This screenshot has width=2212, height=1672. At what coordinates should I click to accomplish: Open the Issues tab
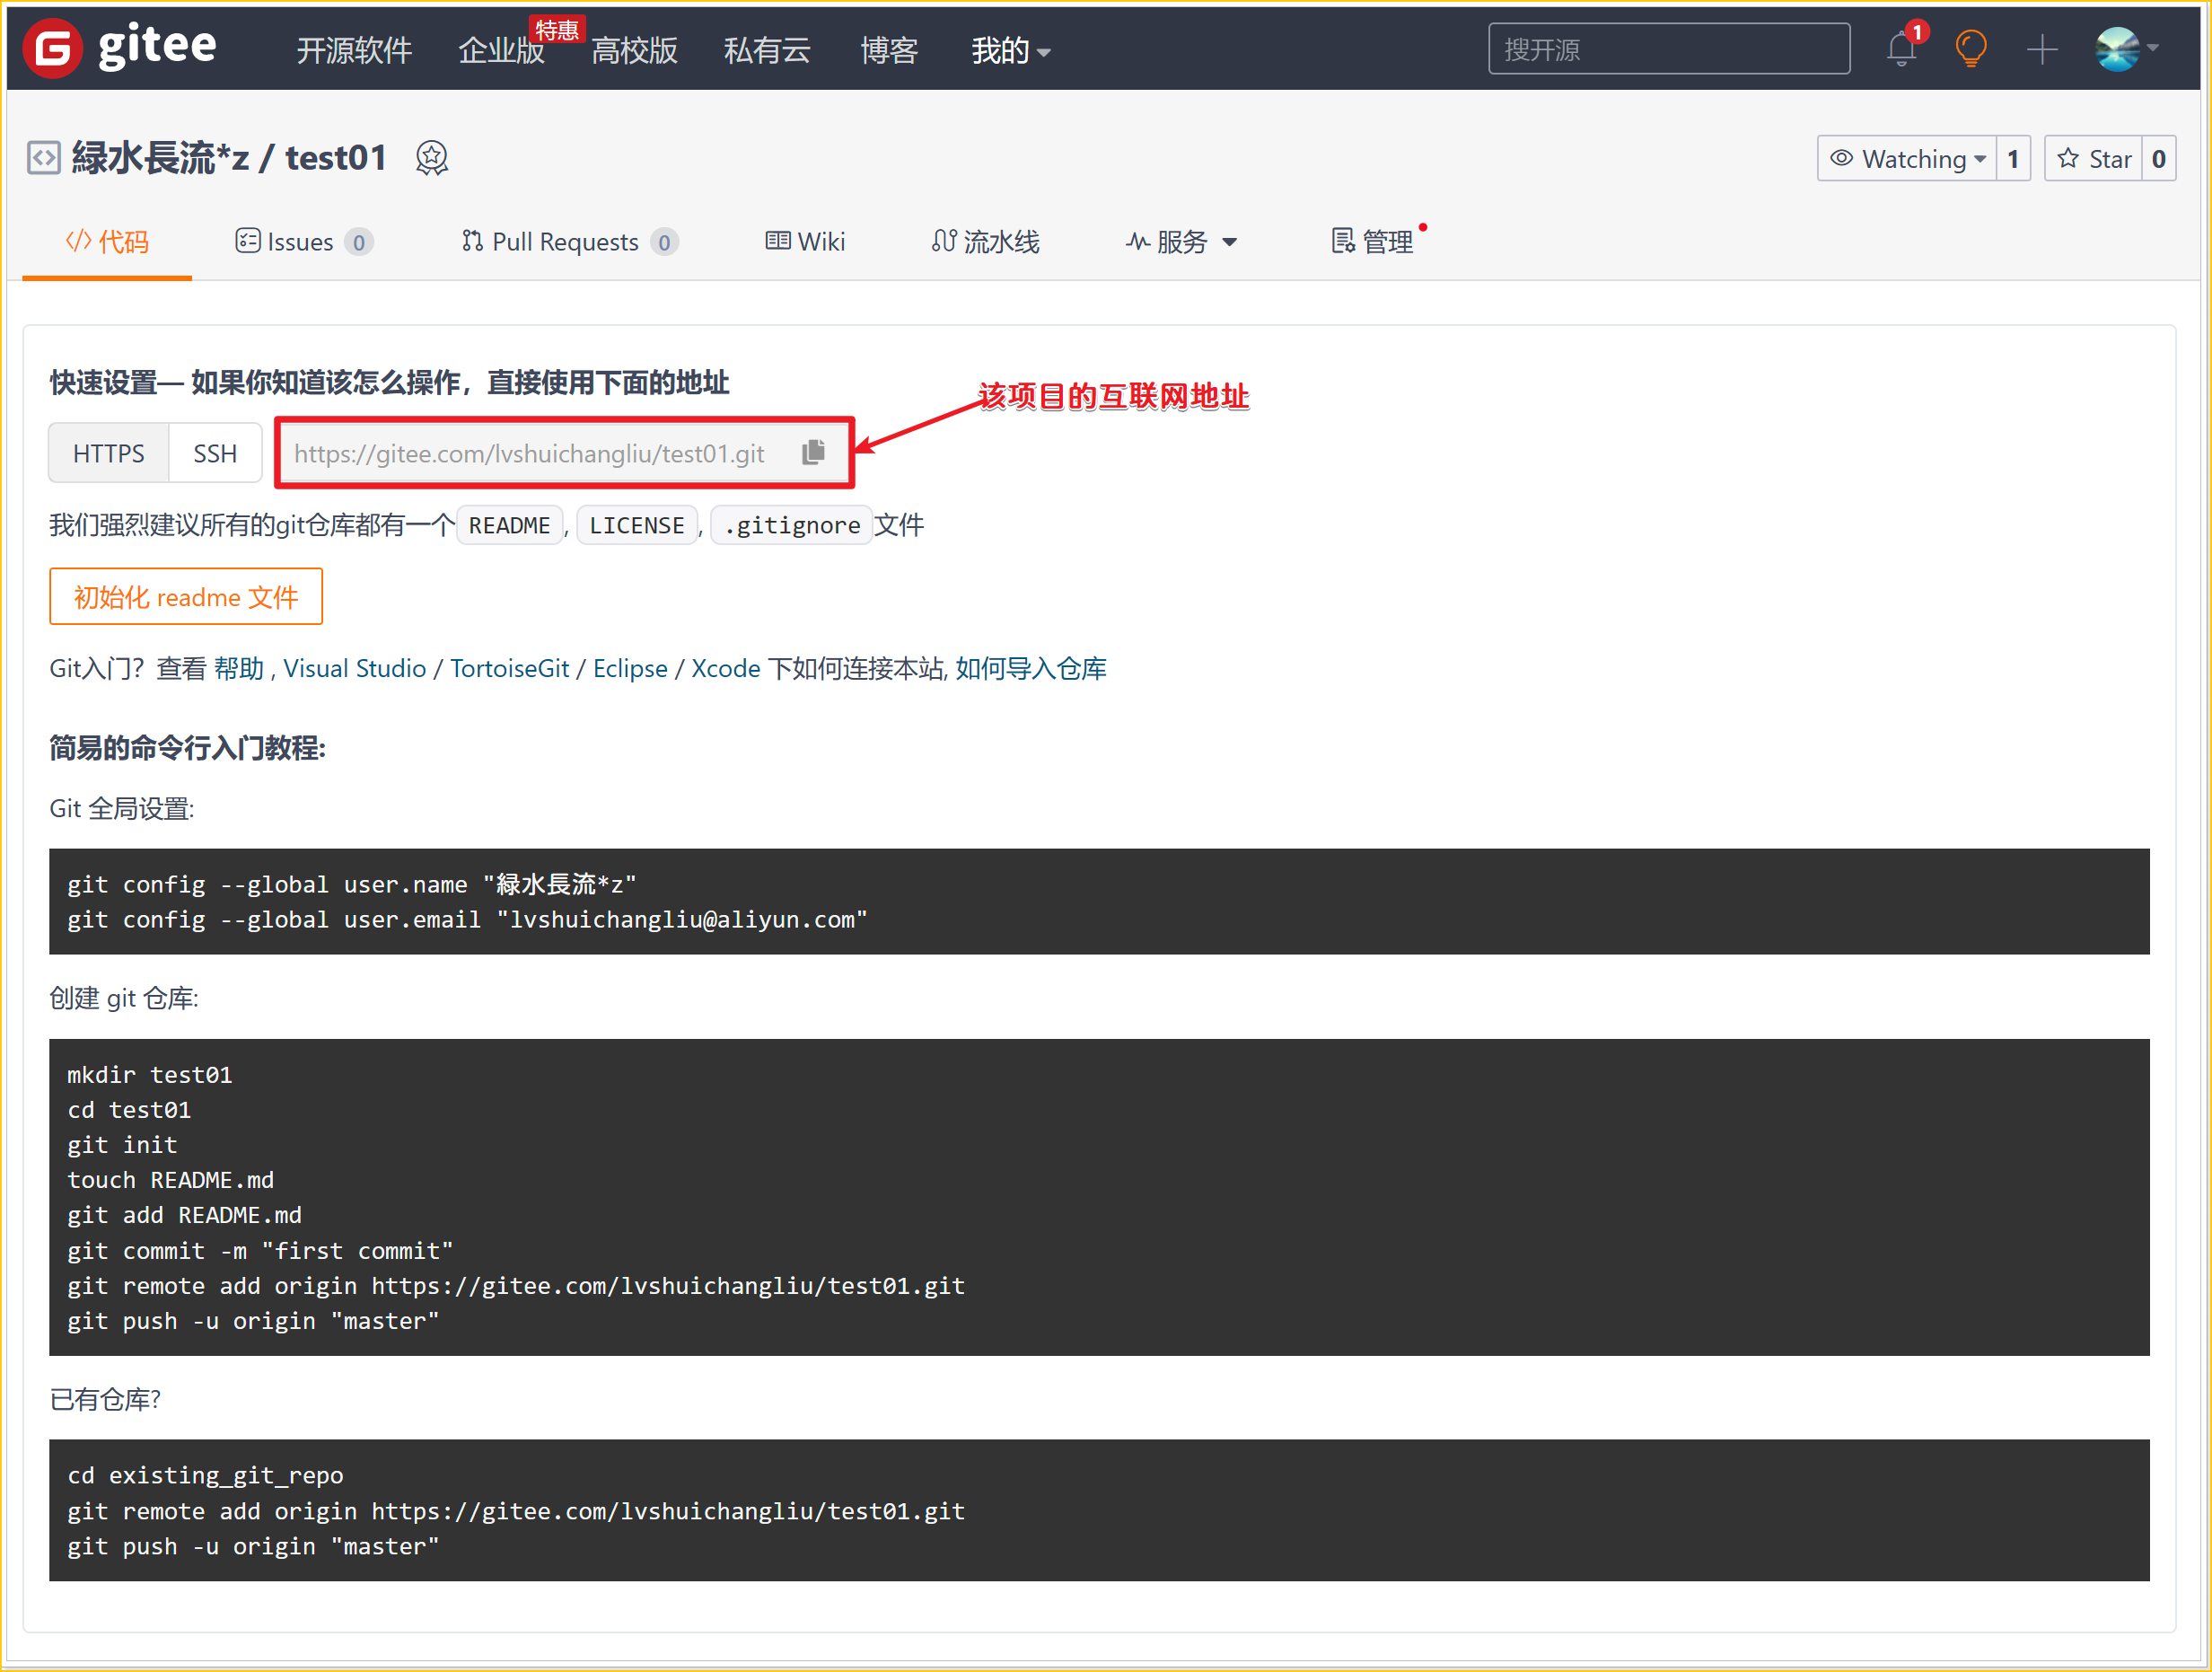[x=302, y=242]
